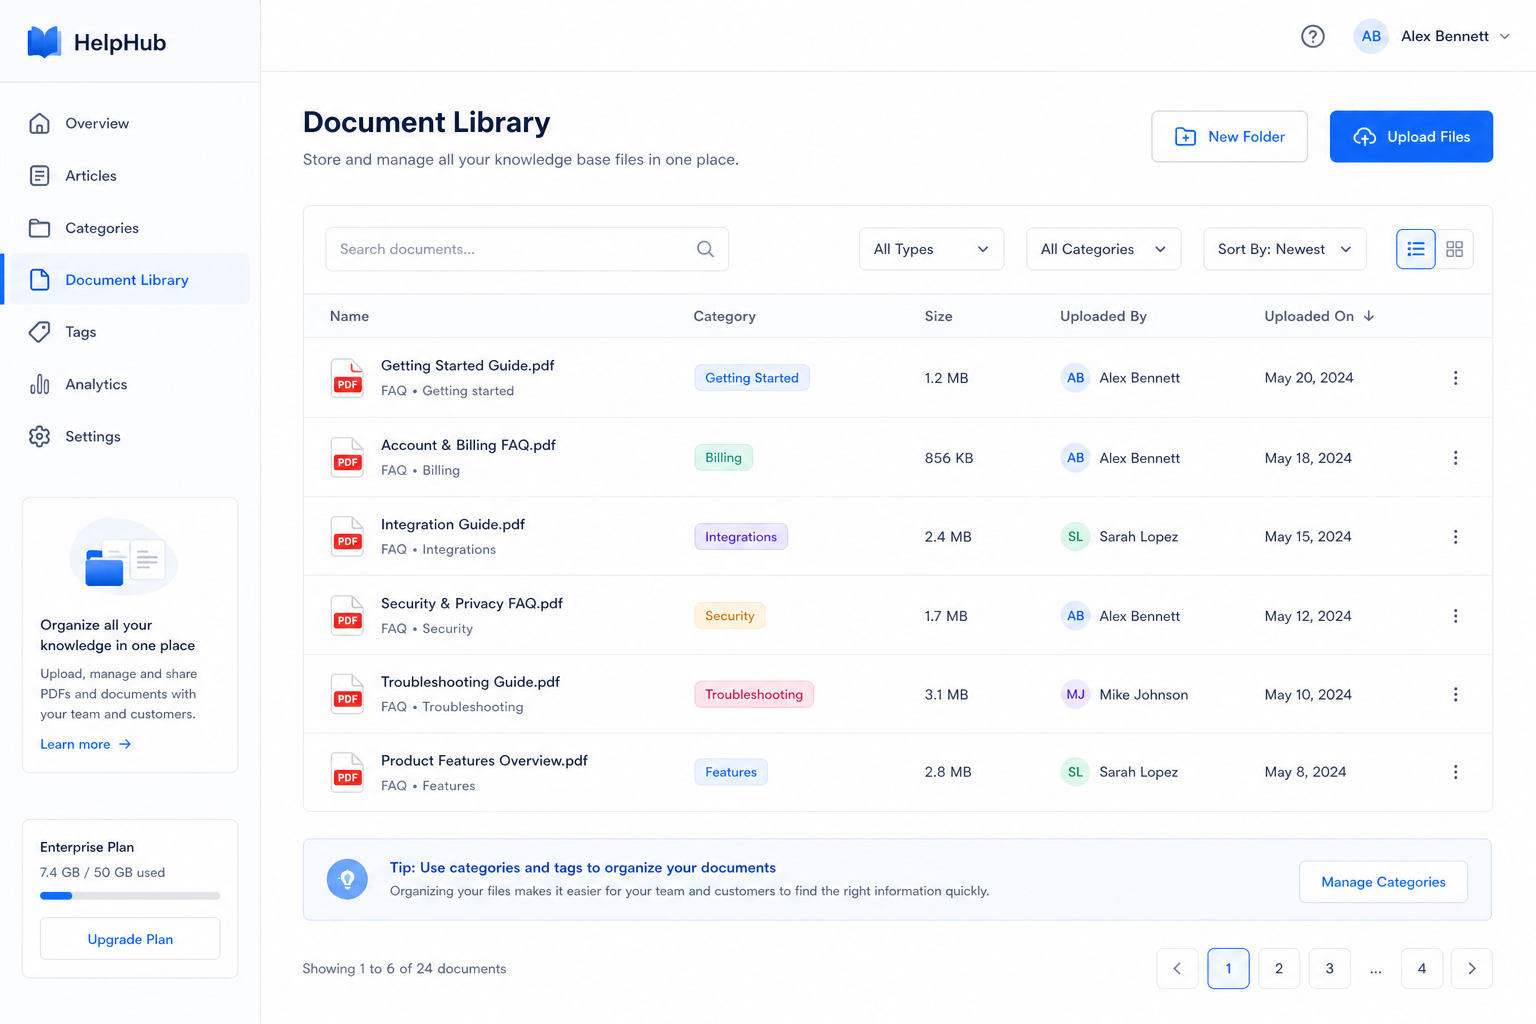Open actions menu for Integration Guide.pdf

(1455, 537)
